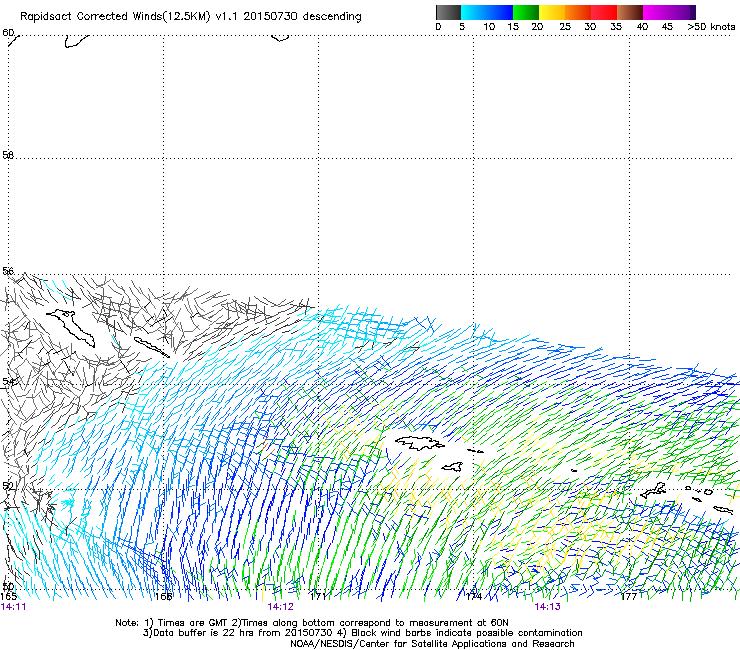Viewport: 740px width, 650px height.
Task: Click the longitude label 171
Action: [x=319, y=597]
